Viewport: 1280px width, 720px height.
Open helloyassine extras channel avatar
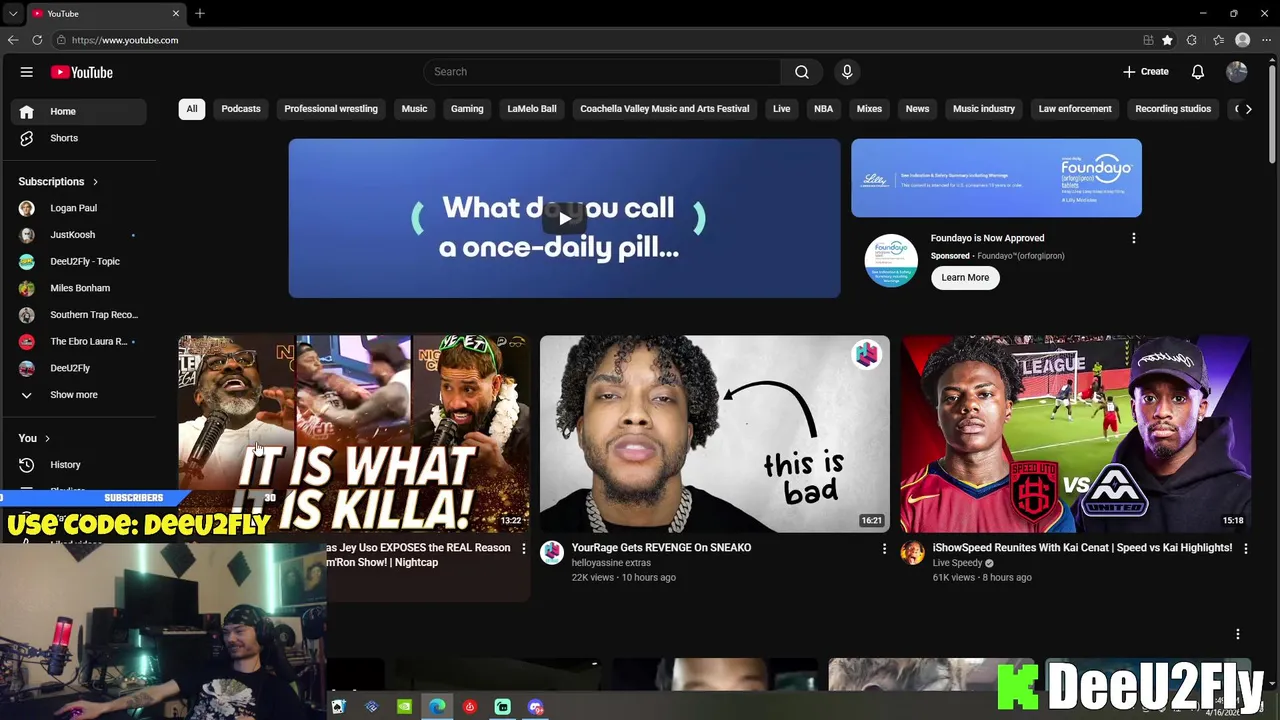click(552, 553)
